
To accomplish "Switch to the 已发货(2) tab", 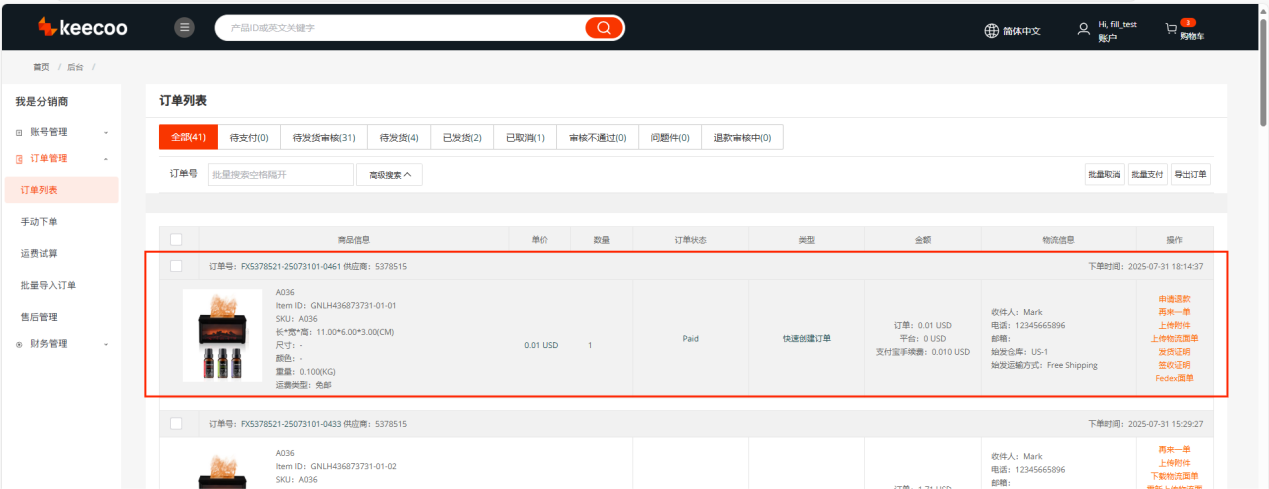I will point(462,138).
